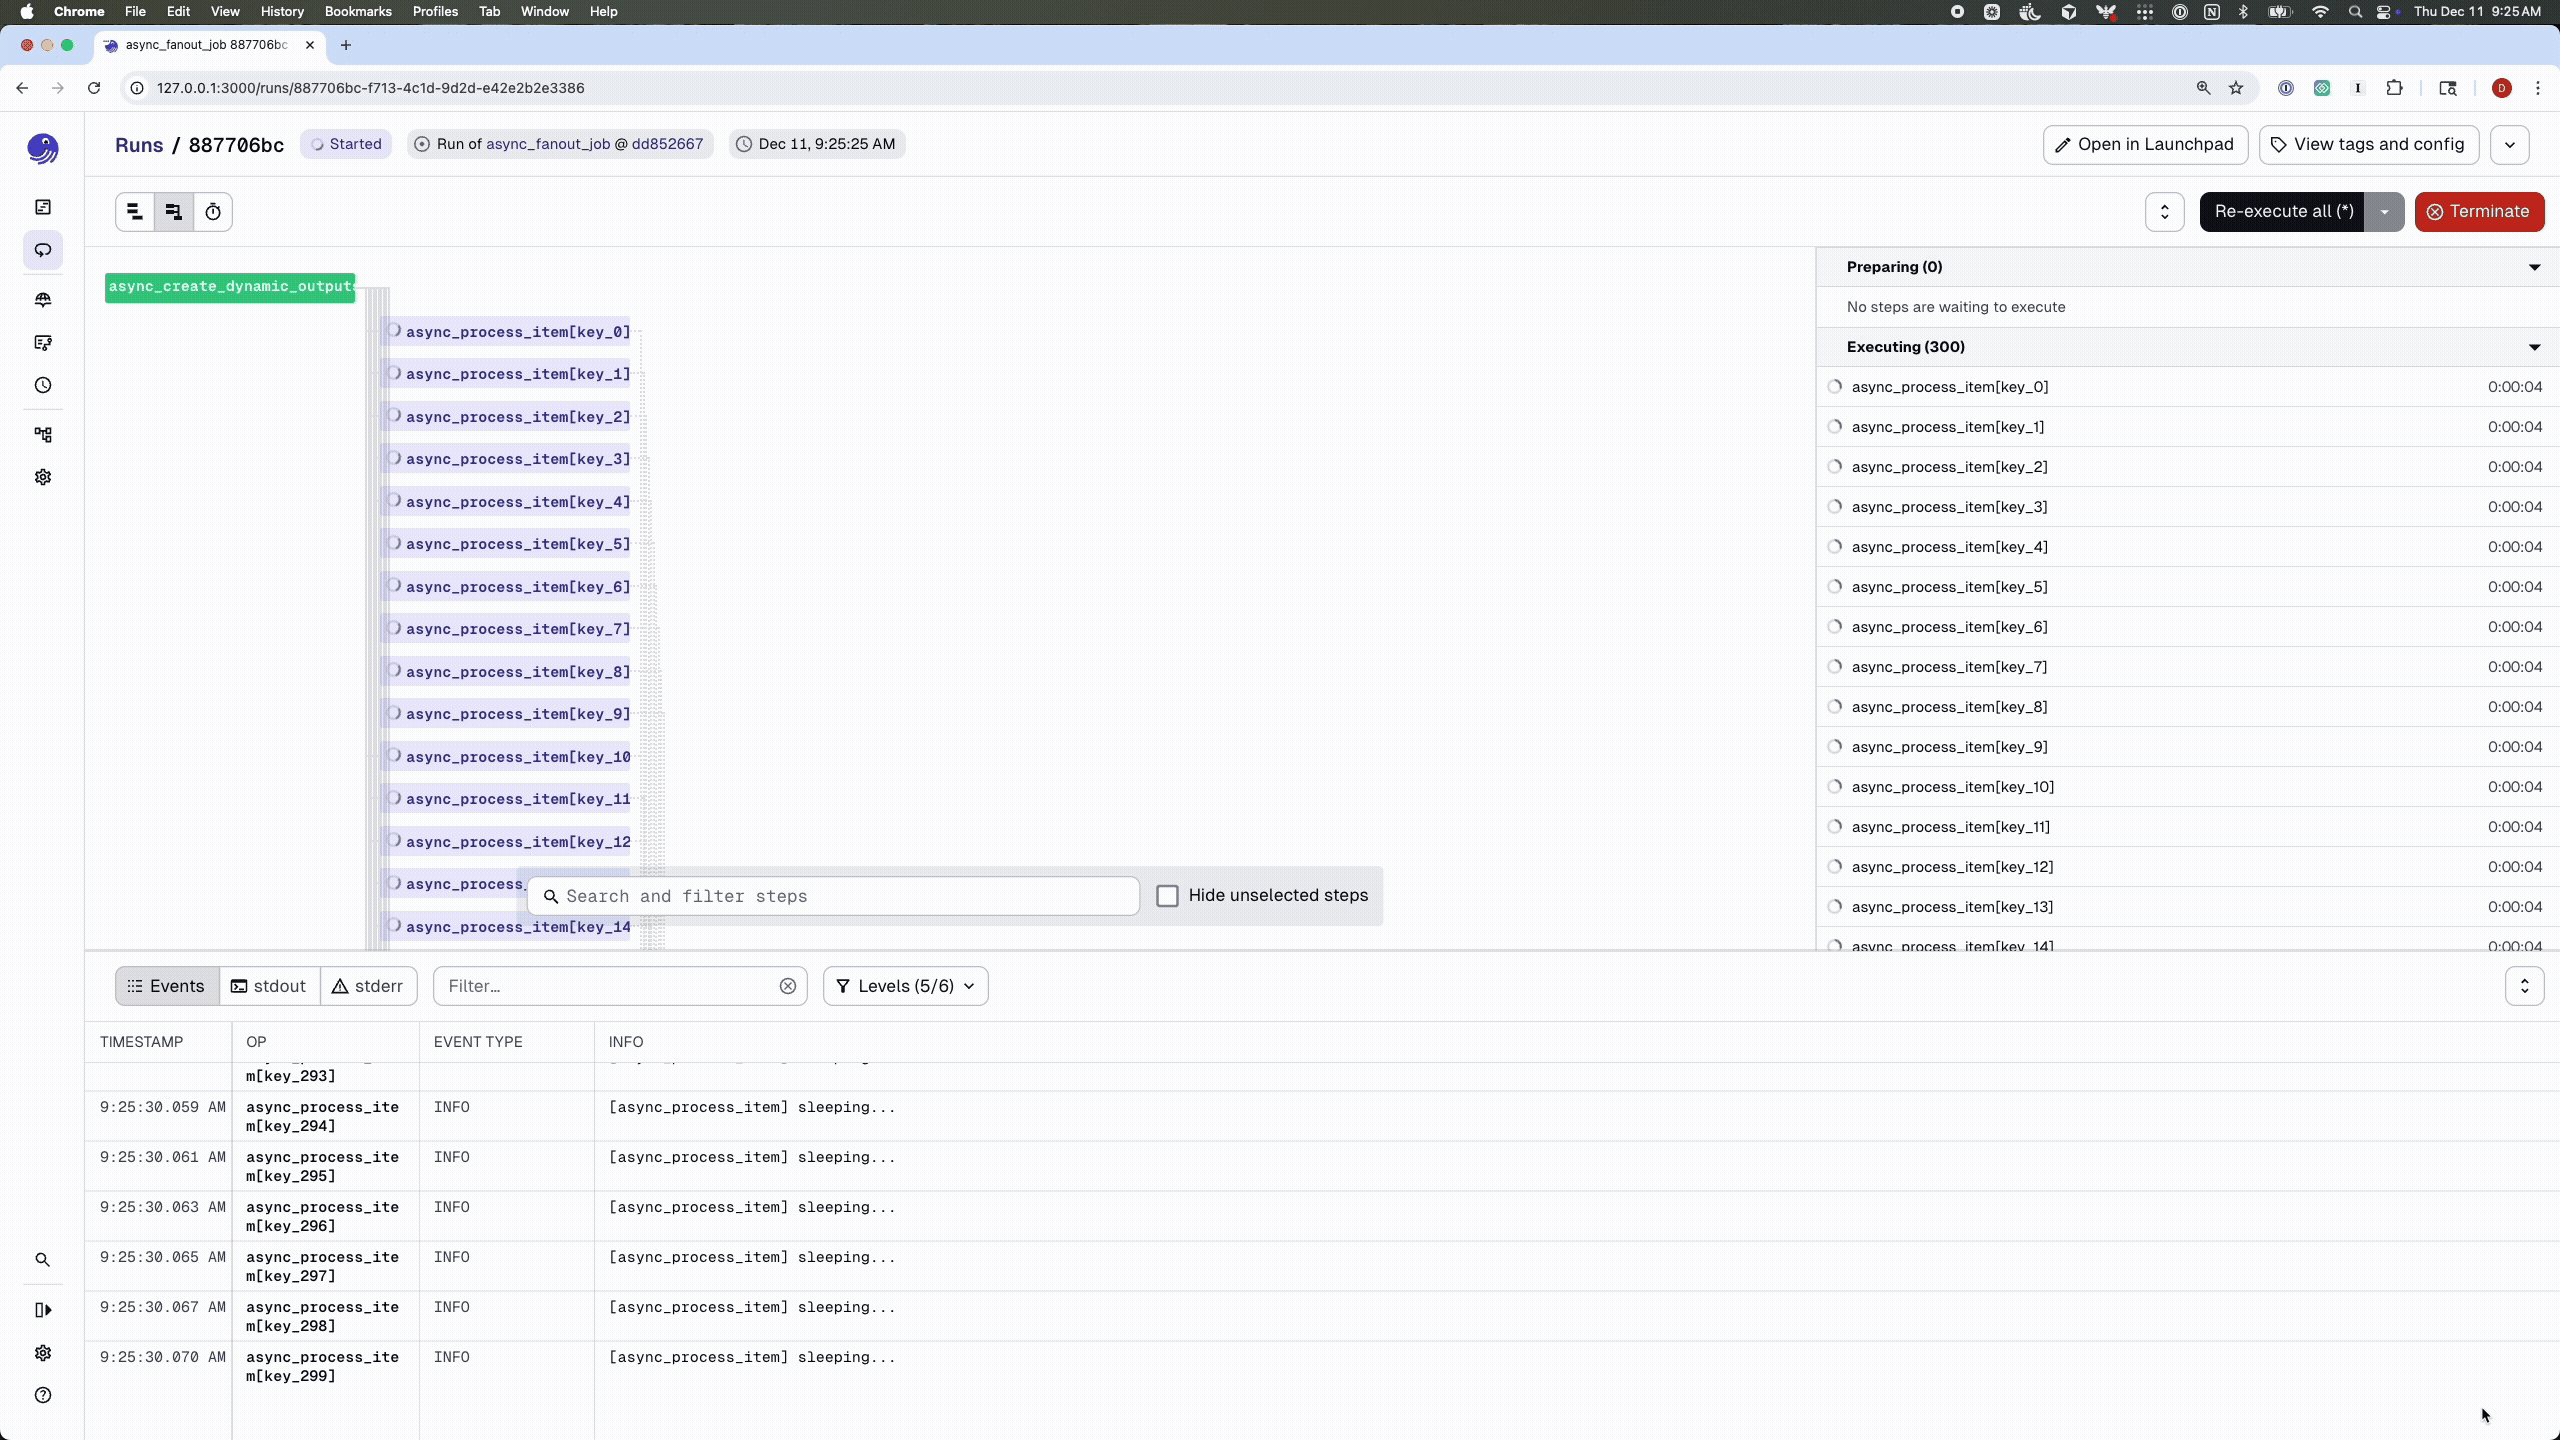Expand the Gantt panel with the toggle button

pos(2165,212)
